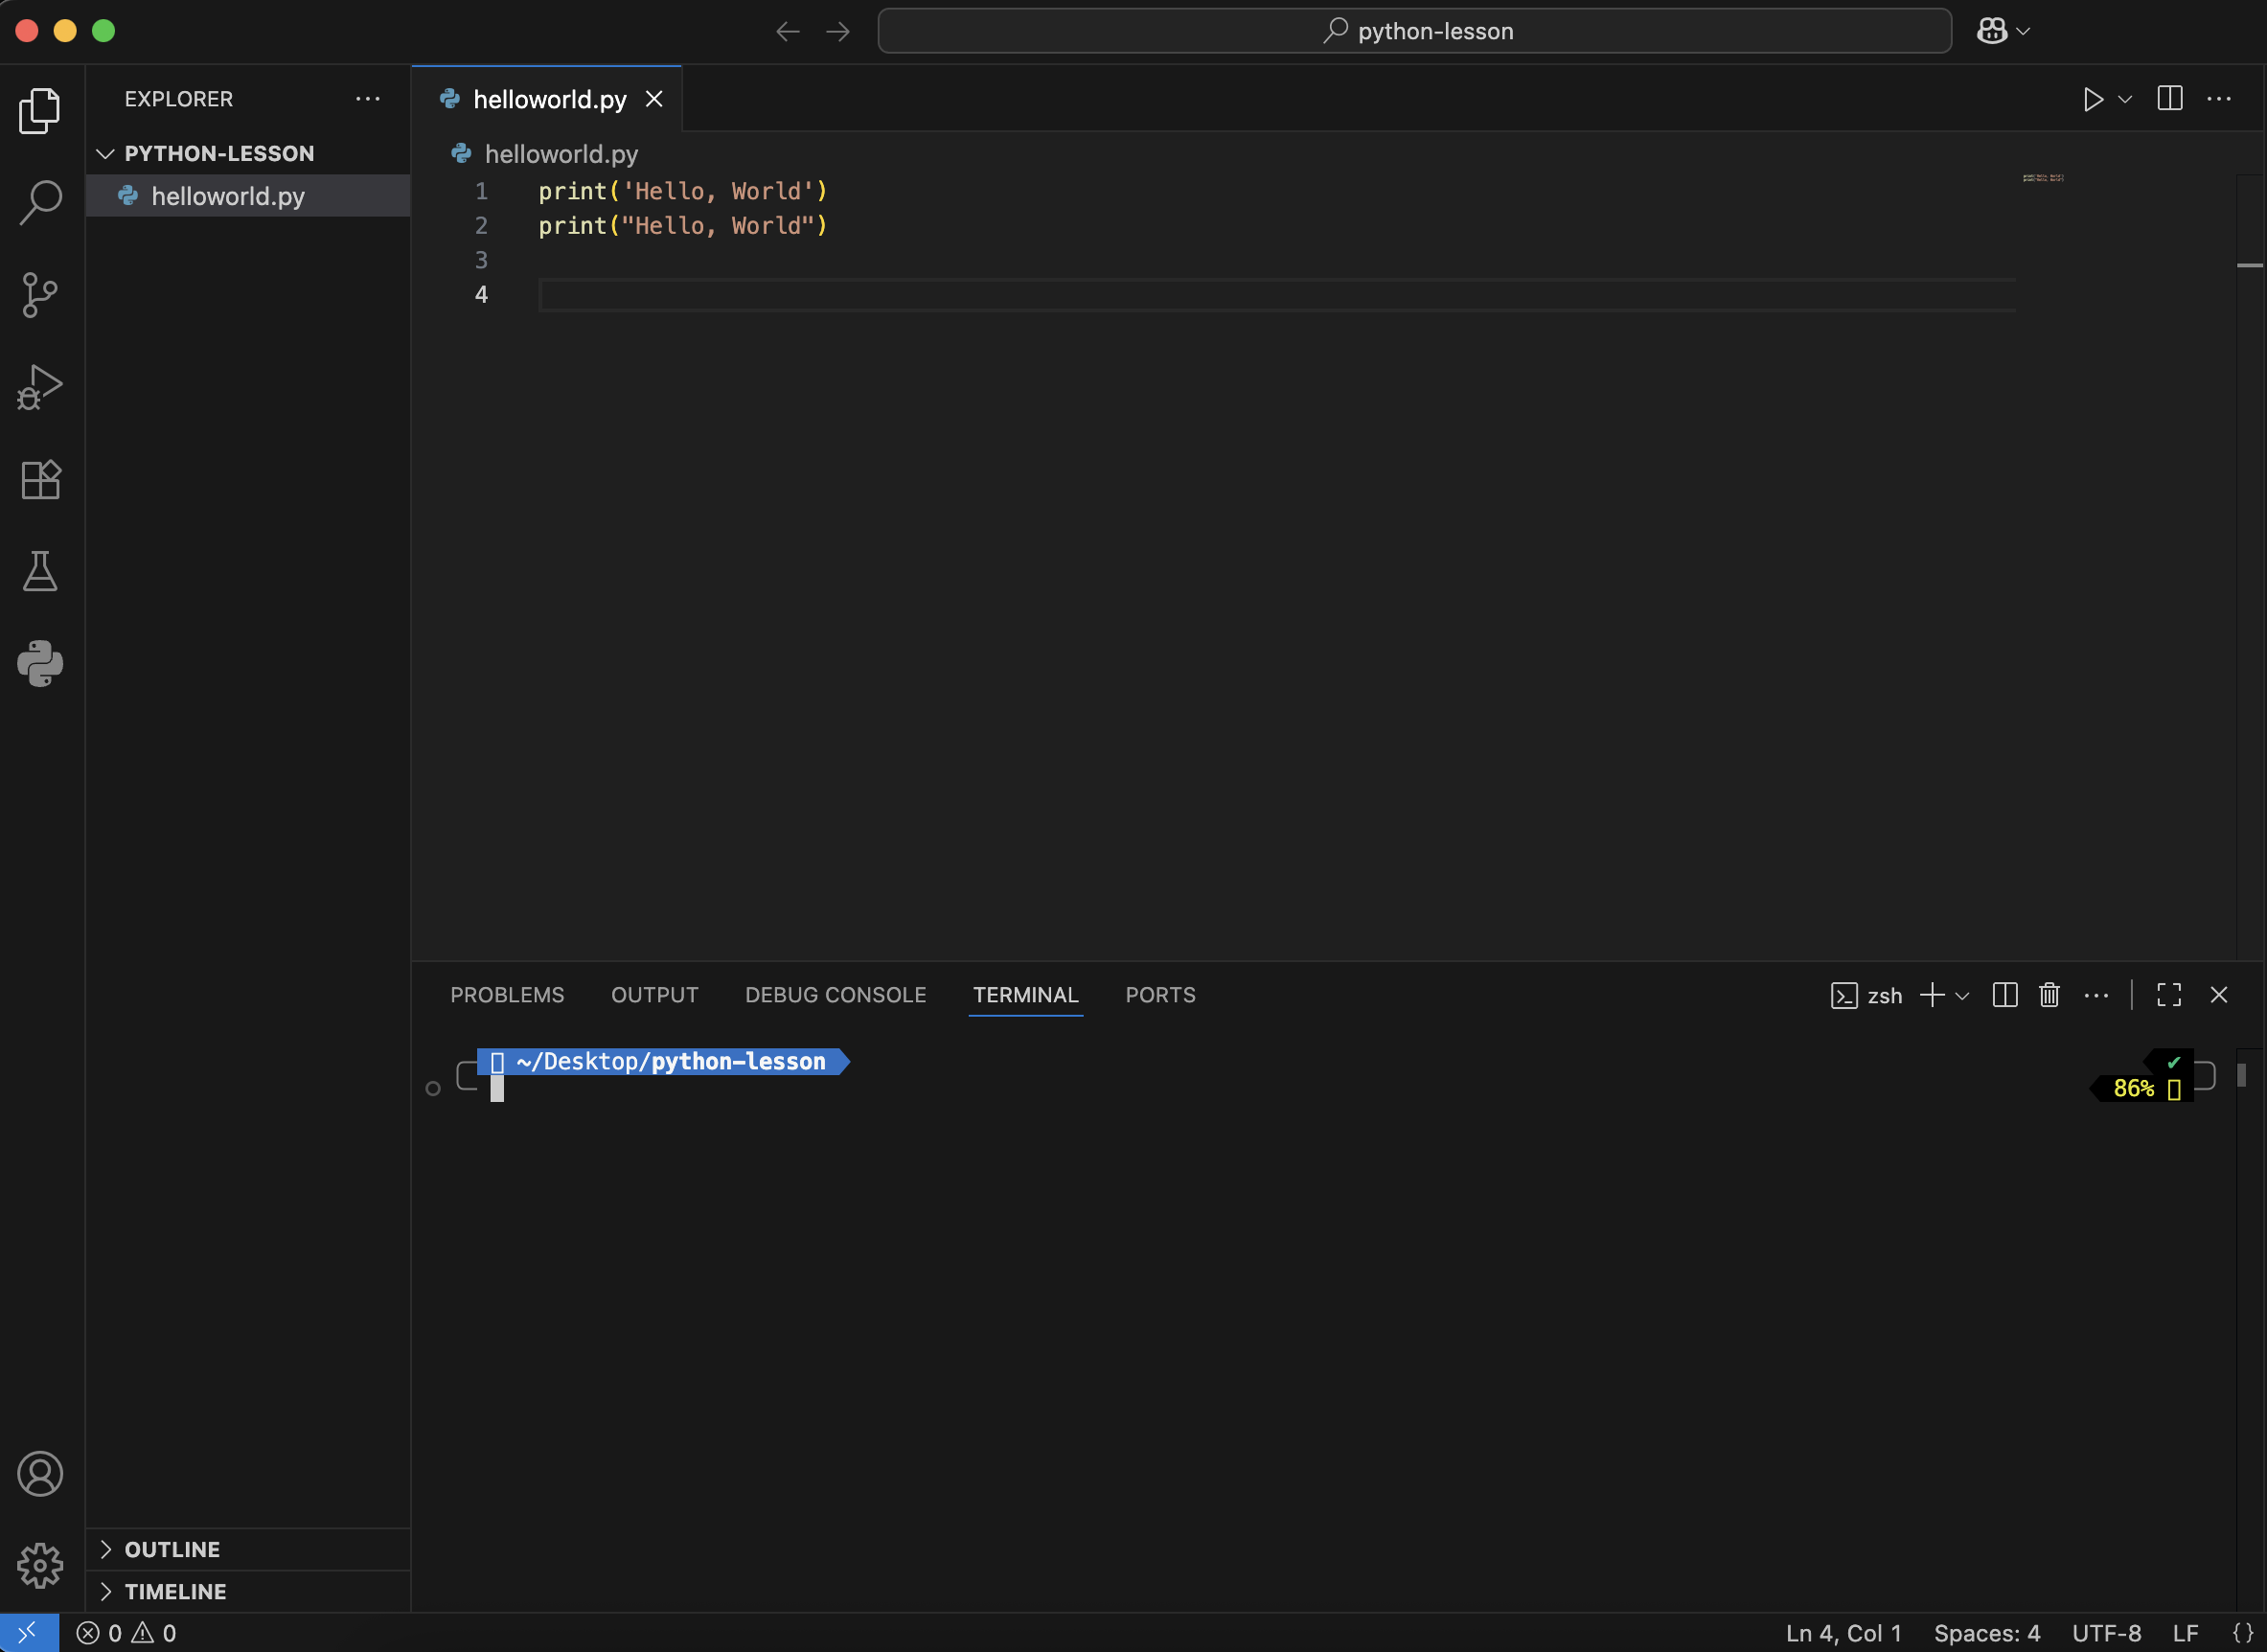2267x1652 pixels.
Task: Click the print("Hello, World") code line
Action: [x=683, y=226]
